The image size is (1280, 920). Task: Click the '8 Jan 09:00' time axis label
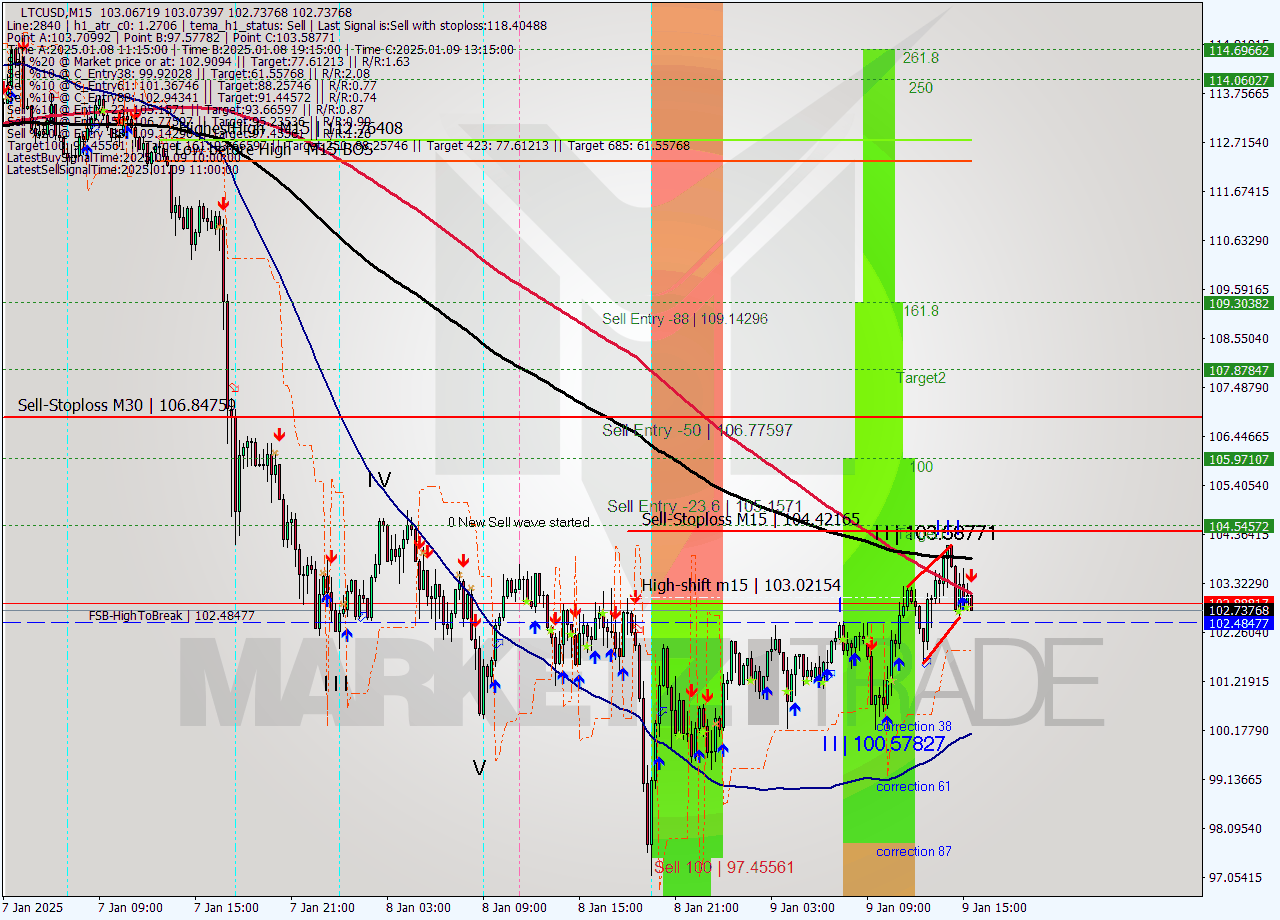click(512, 908)
